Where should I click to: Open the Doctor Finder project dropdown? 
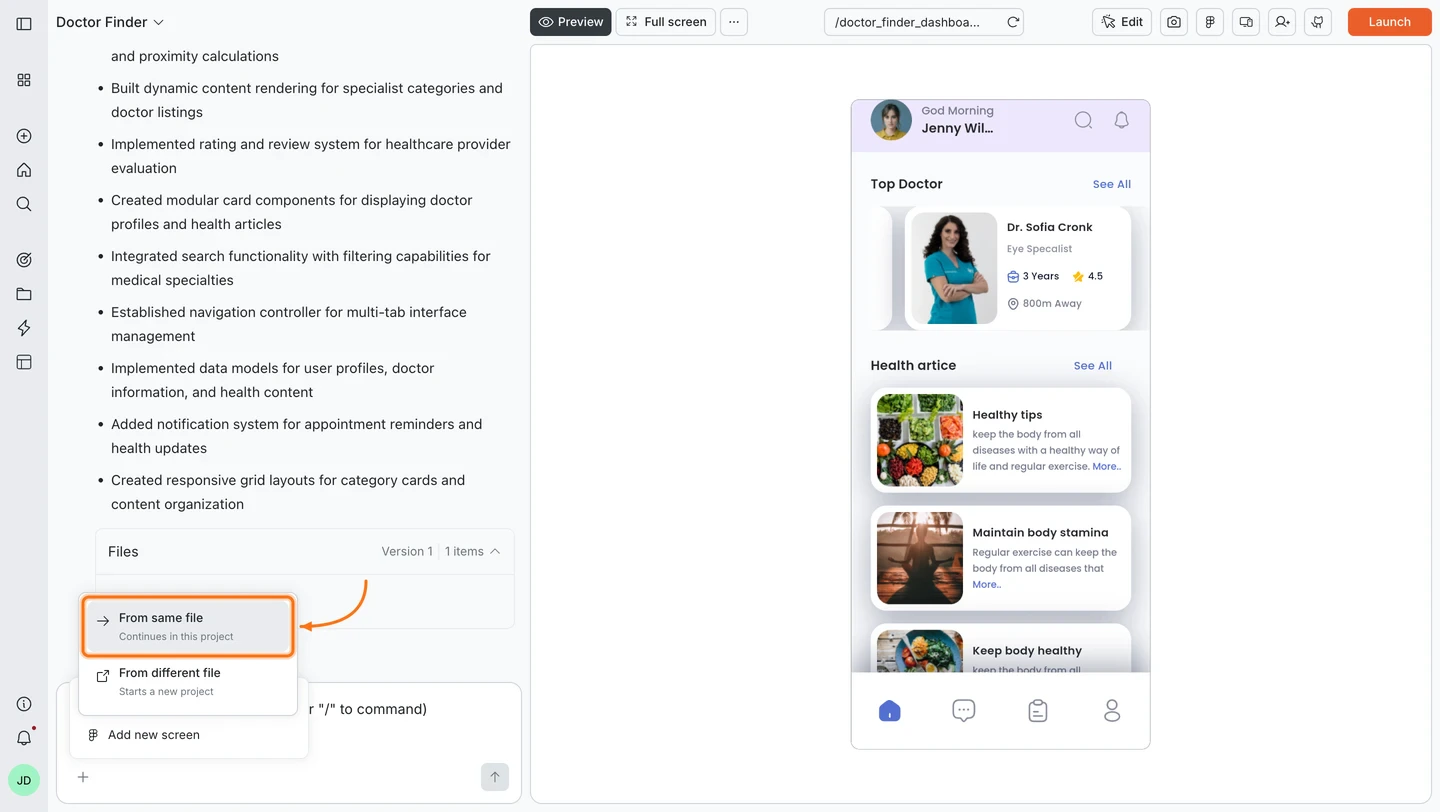(x=110, y=22)
